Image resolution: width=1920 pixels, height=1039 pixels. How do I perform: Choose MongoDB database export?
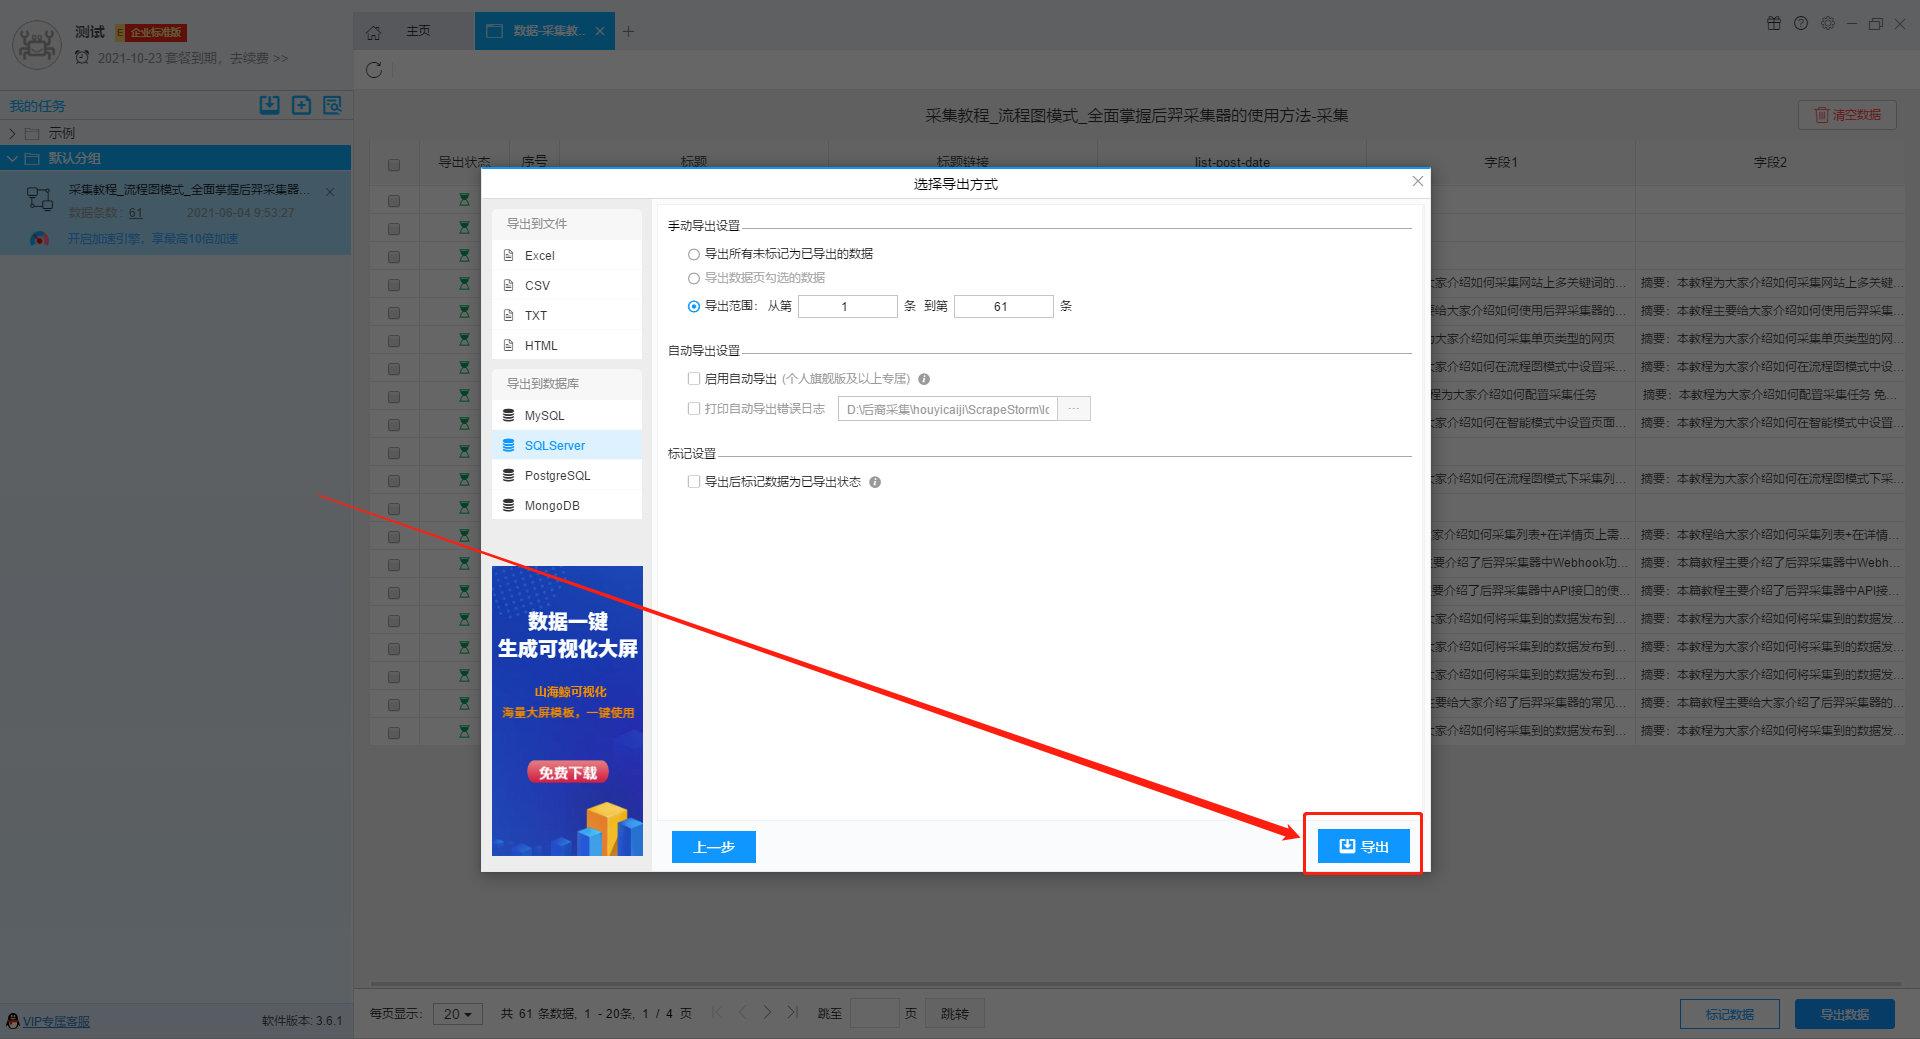coord(567,505)
